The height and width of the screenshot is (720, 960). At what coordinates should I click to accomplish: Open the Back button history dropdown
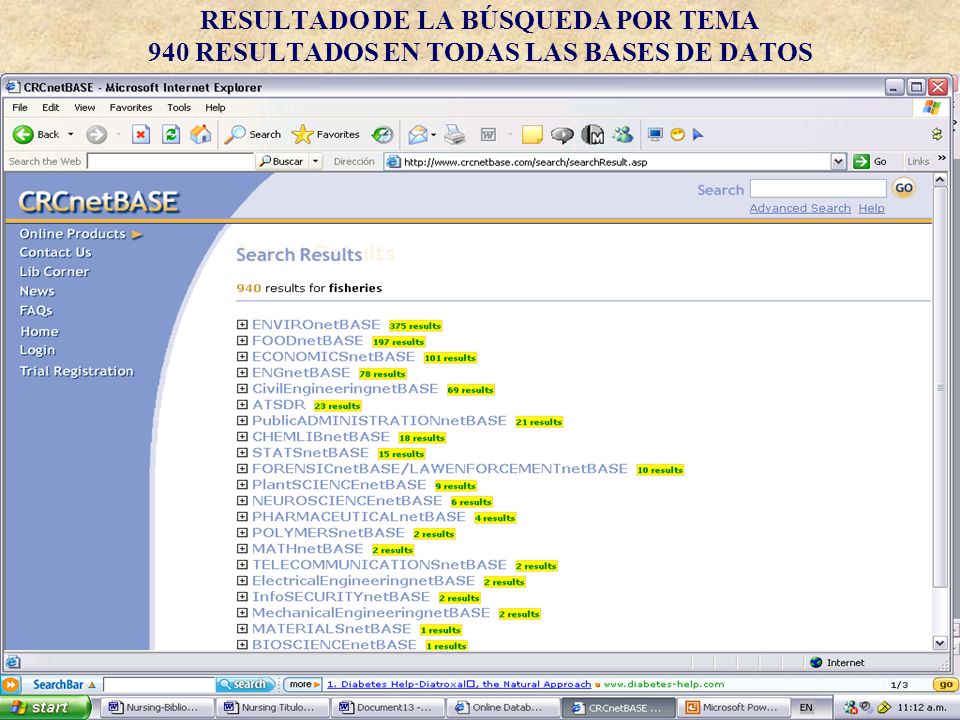[70, 134]
